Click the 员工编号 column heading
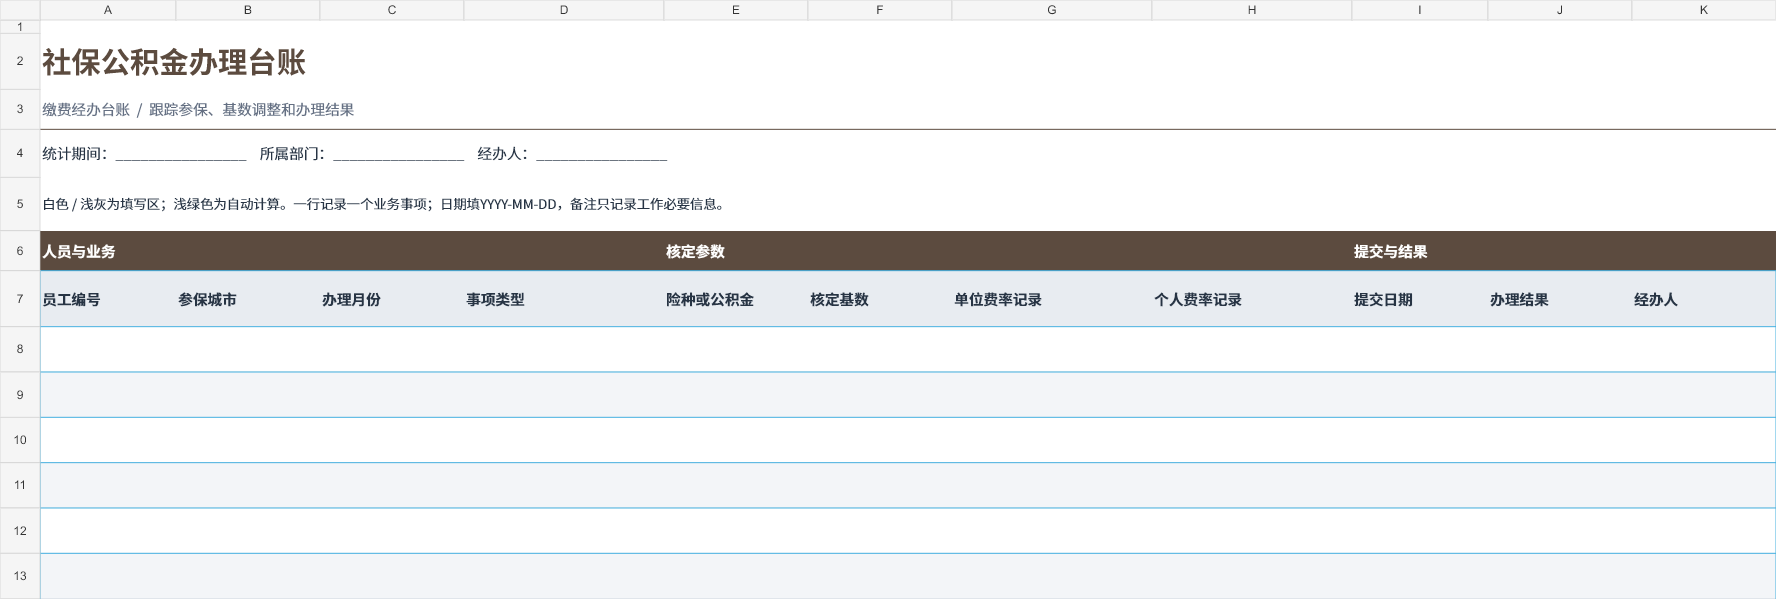The width and height of the screenshot is (1776, 599). coord(71,300)
